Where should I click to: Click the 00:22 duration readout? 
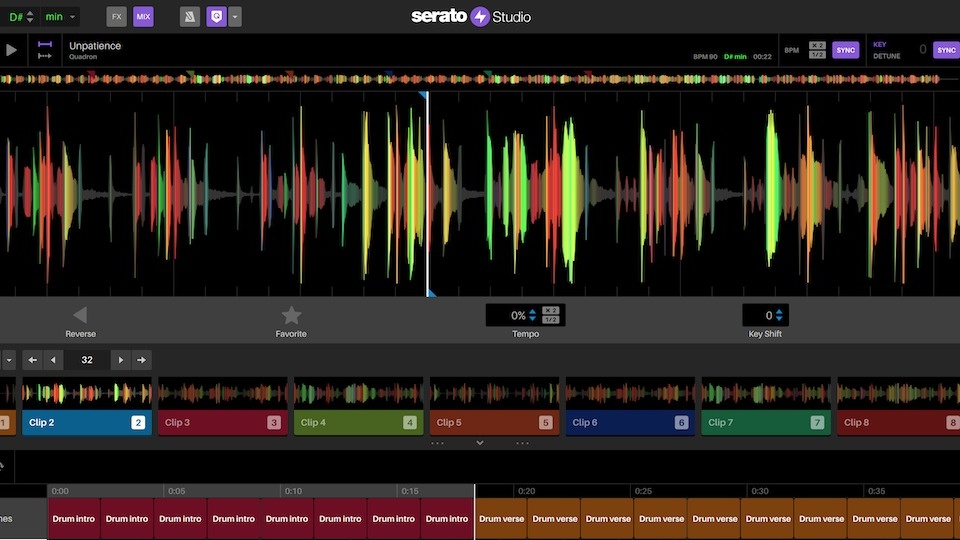(762, 57)
